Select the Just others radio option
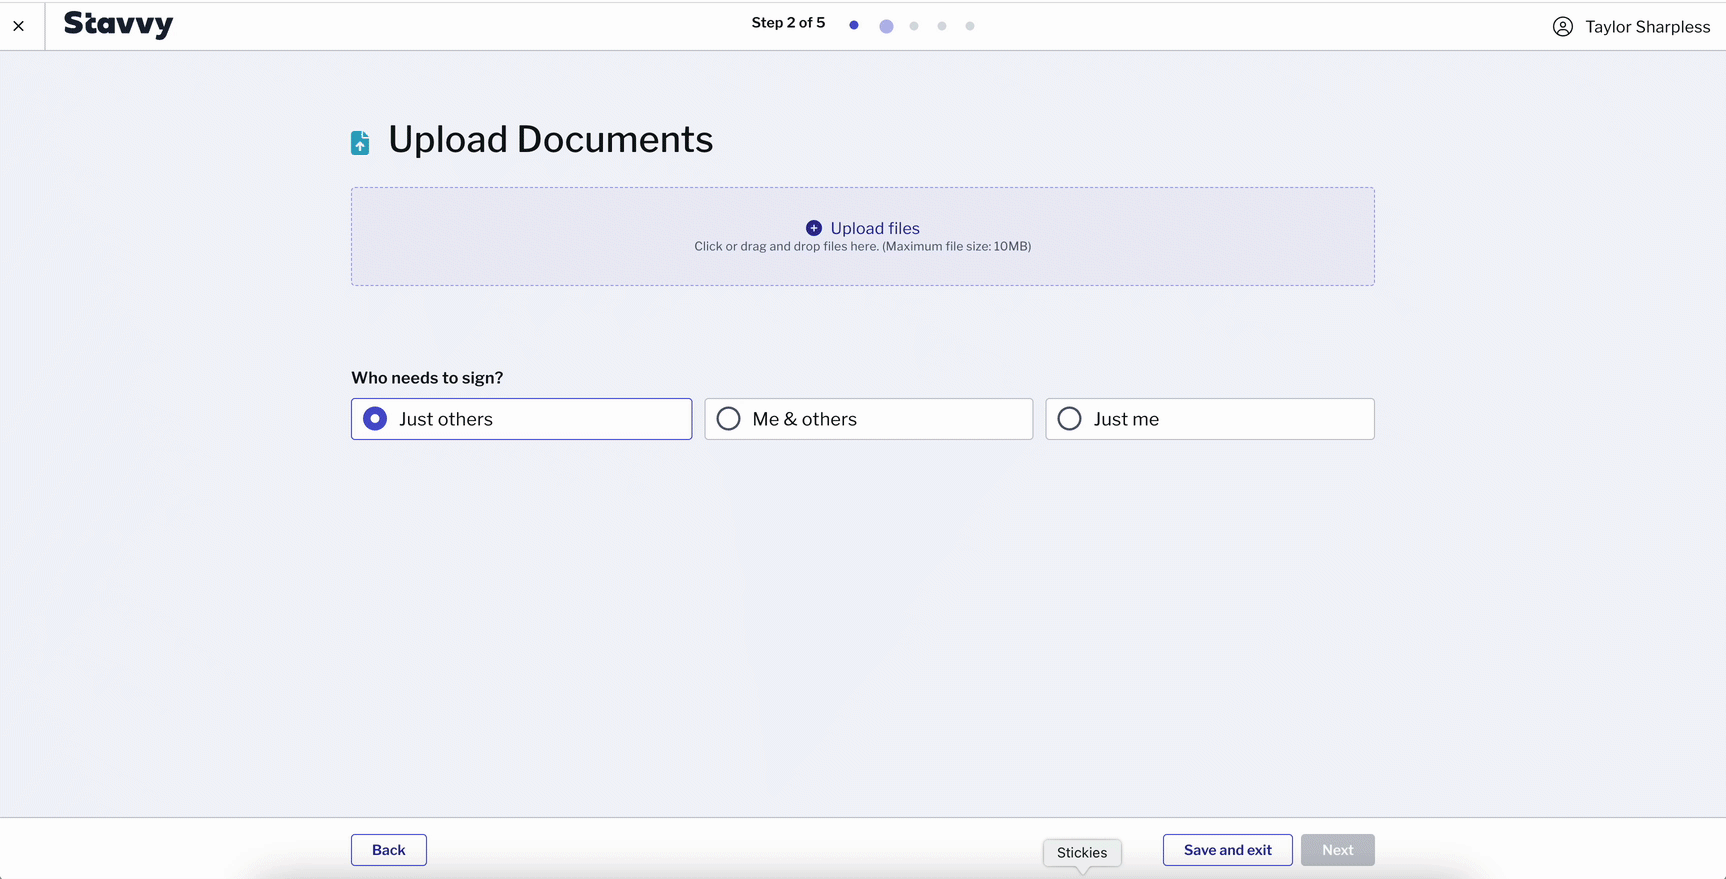The height and width of the screenshot is (879, 1726). 521,419
